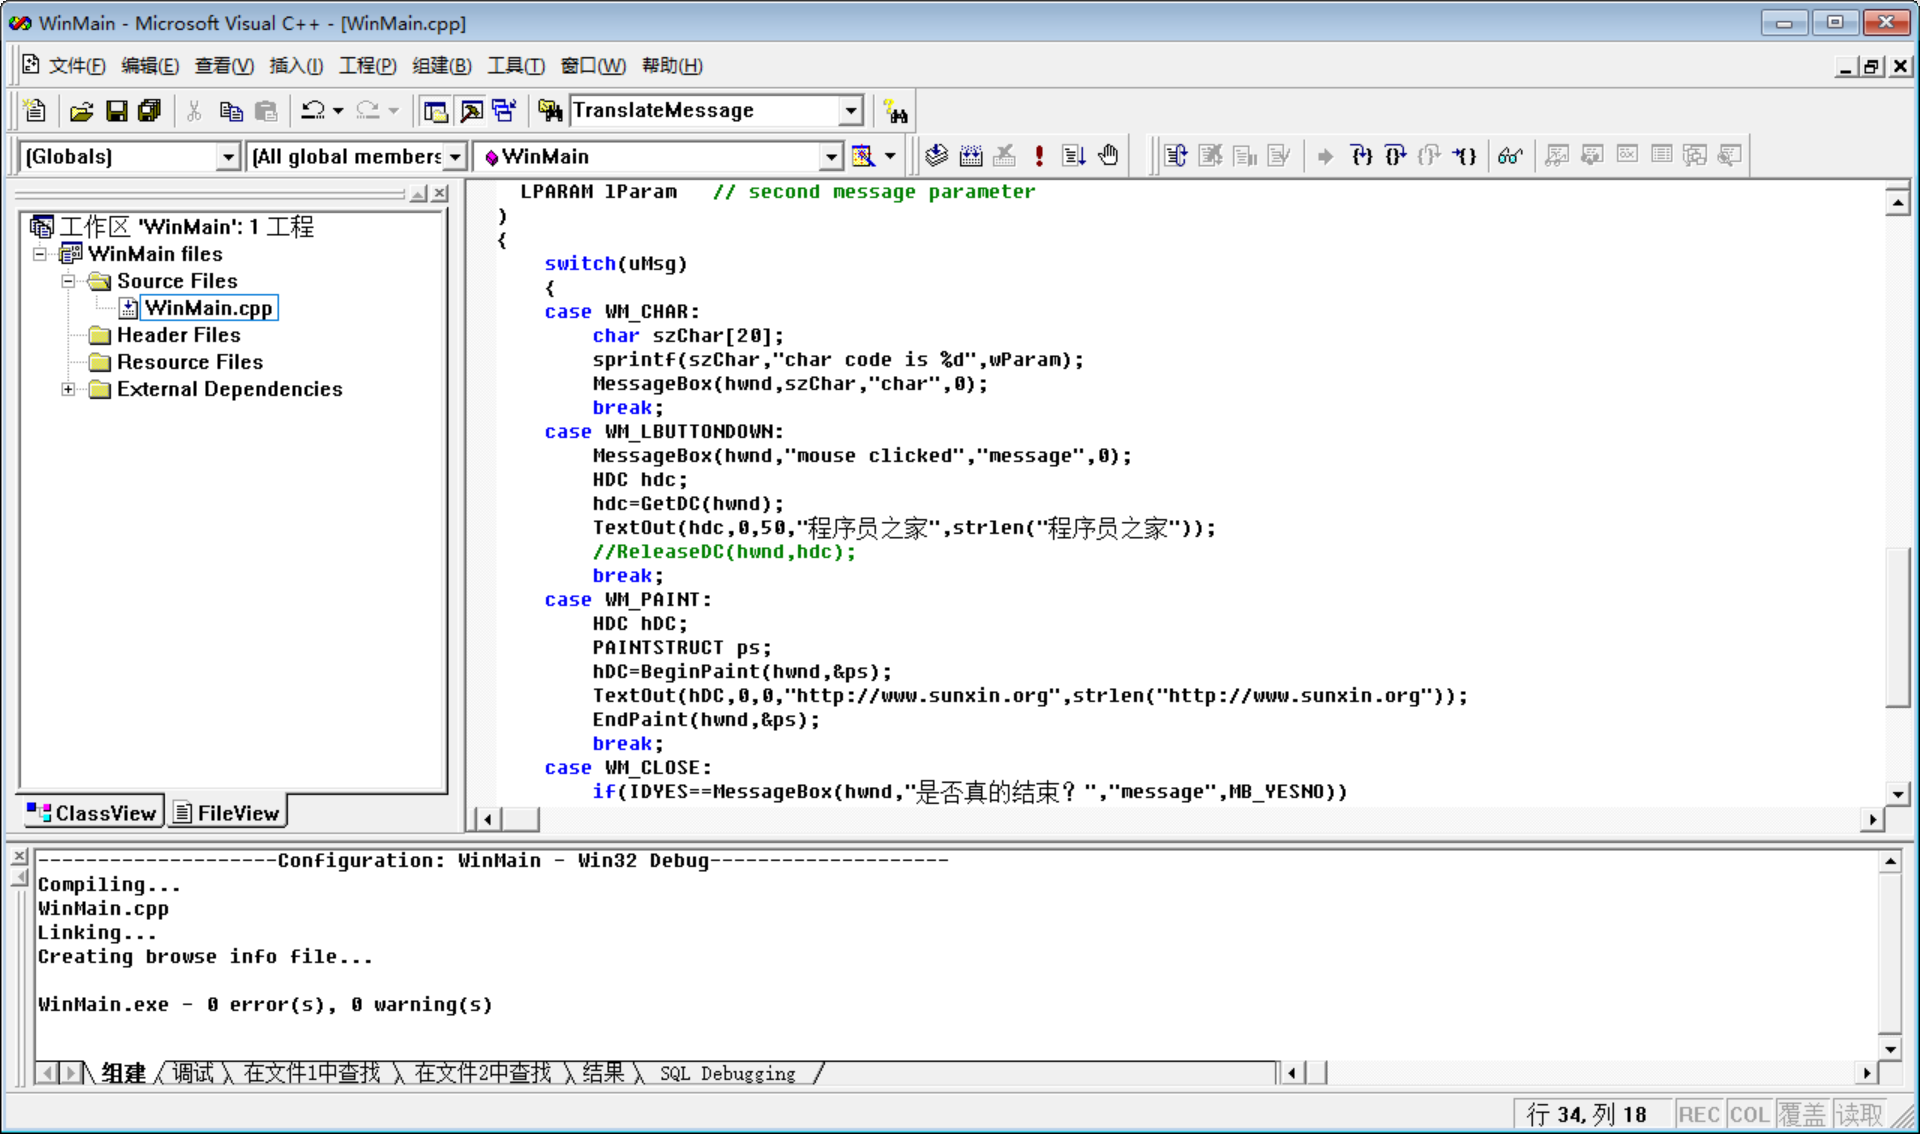Click the Open file toolbar icon
Viewport: 1920px width, 1134px height.
(82, 111)
